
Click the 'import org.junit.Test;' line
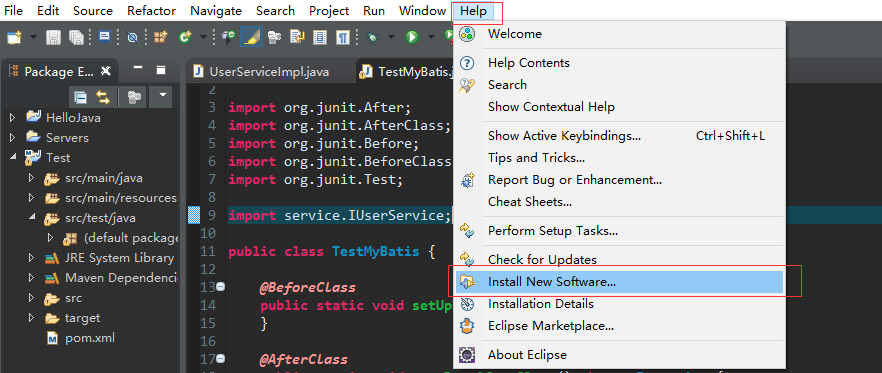[x=316, y=179]
